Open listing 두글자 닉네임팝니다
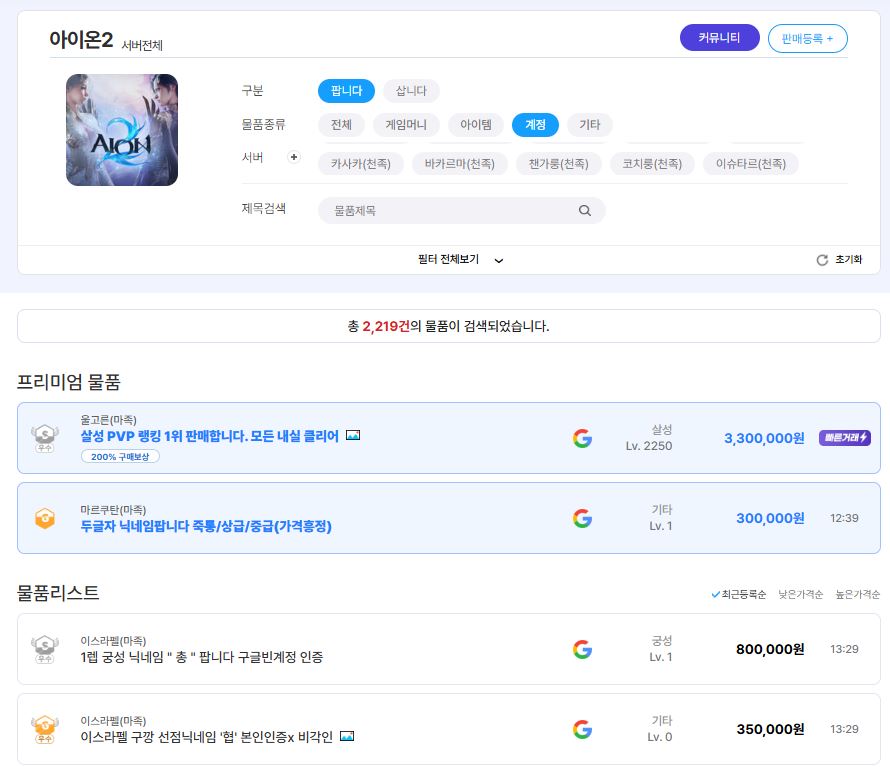890x767 pixels. coord(206,526)
